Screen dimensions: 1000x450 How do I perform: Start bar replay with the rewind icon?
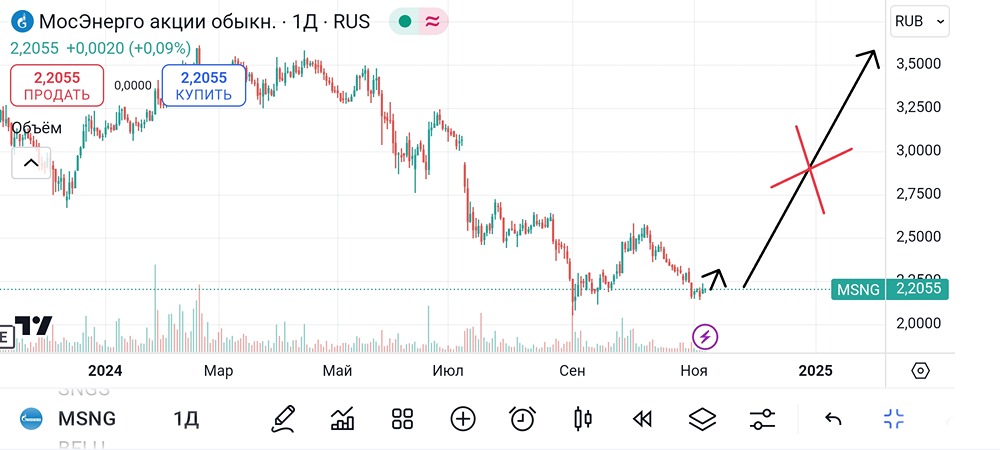pyautogui.click(x=643, y=419)
